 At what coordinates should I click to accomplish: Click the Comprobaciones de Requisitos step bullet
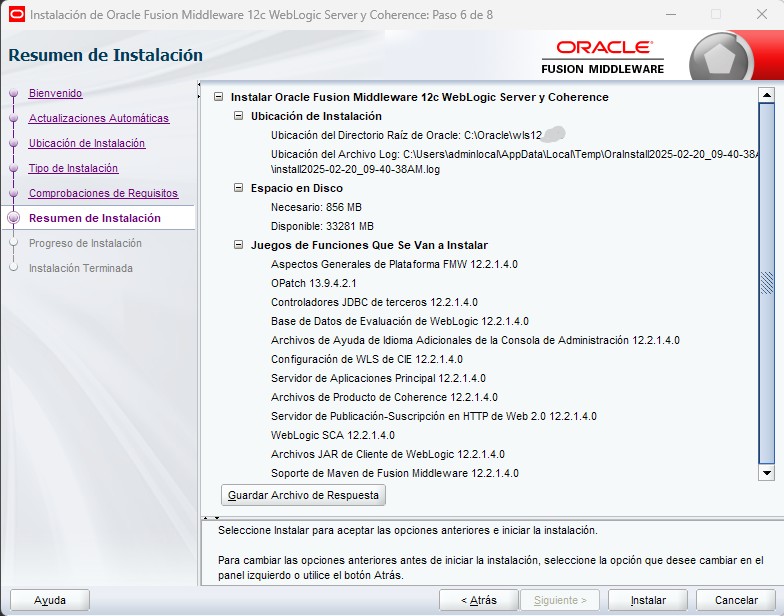point(14,193)
